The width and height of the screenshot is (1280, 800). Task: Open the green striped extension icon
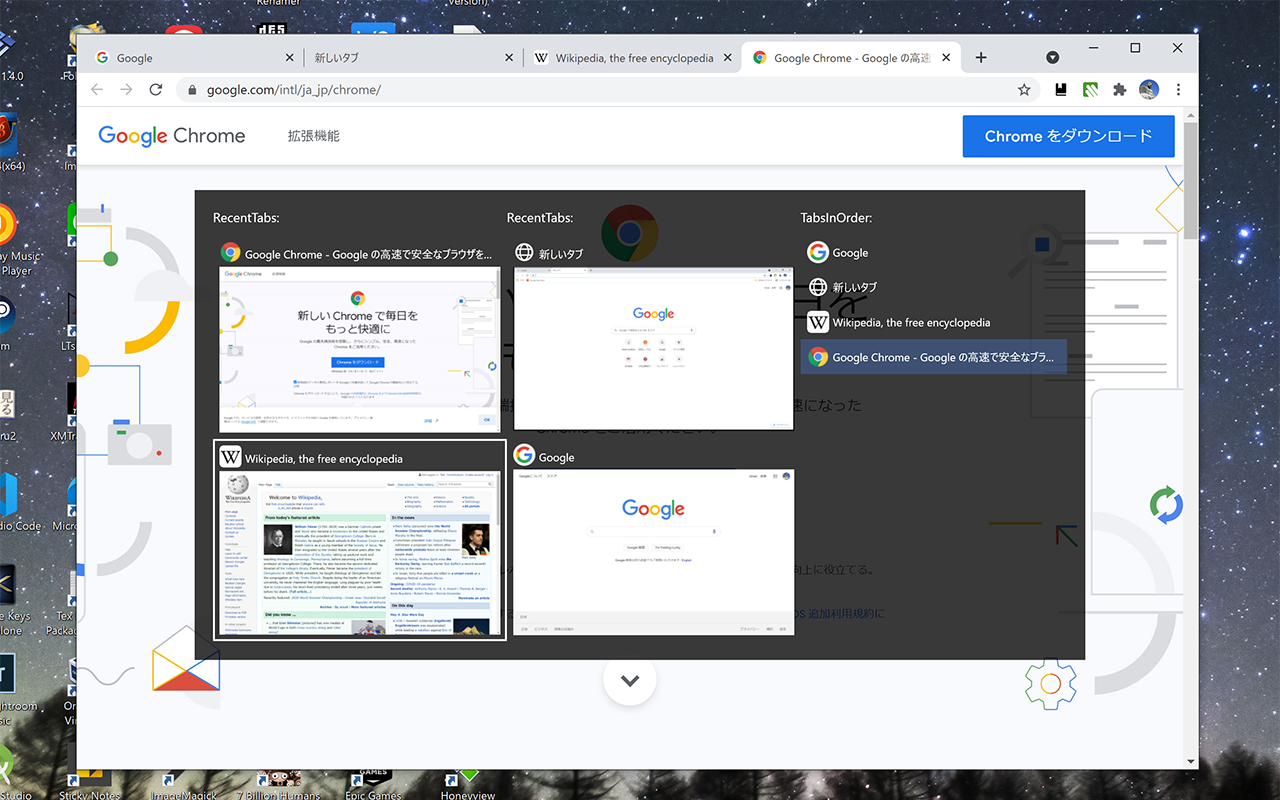point(1091,90)
